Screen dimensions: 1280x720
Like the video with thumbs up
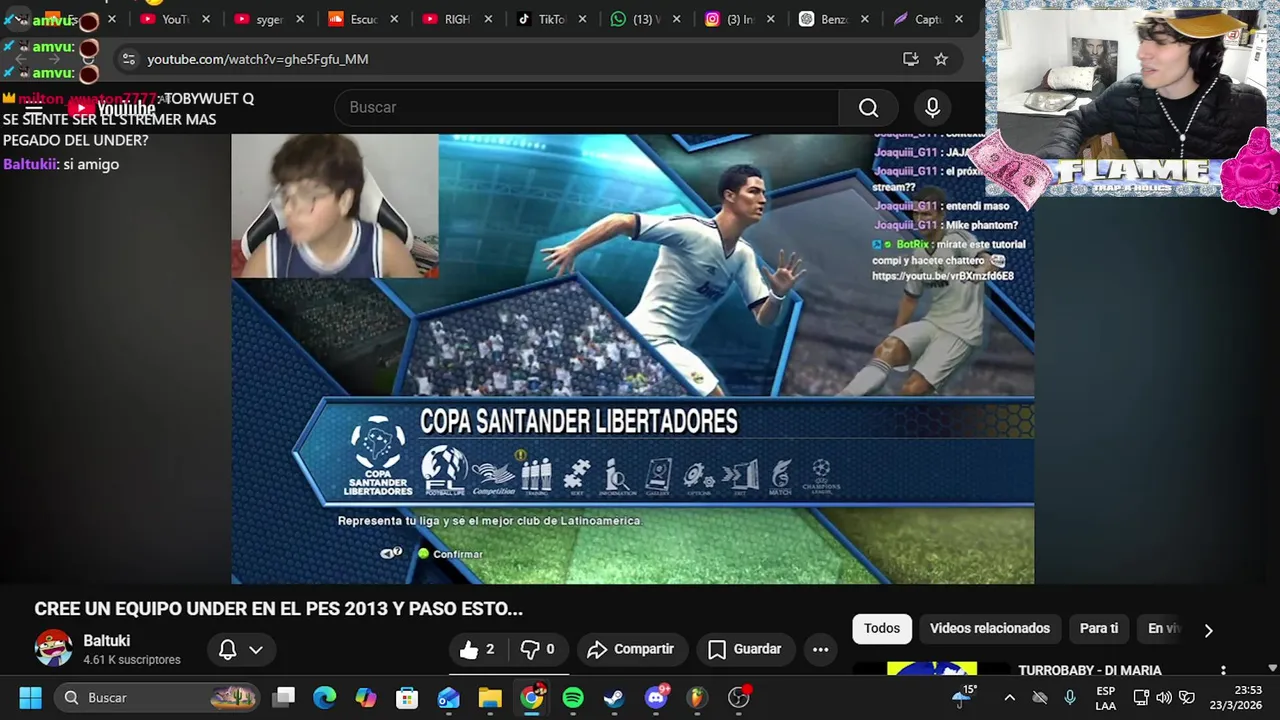pos(478,649)
